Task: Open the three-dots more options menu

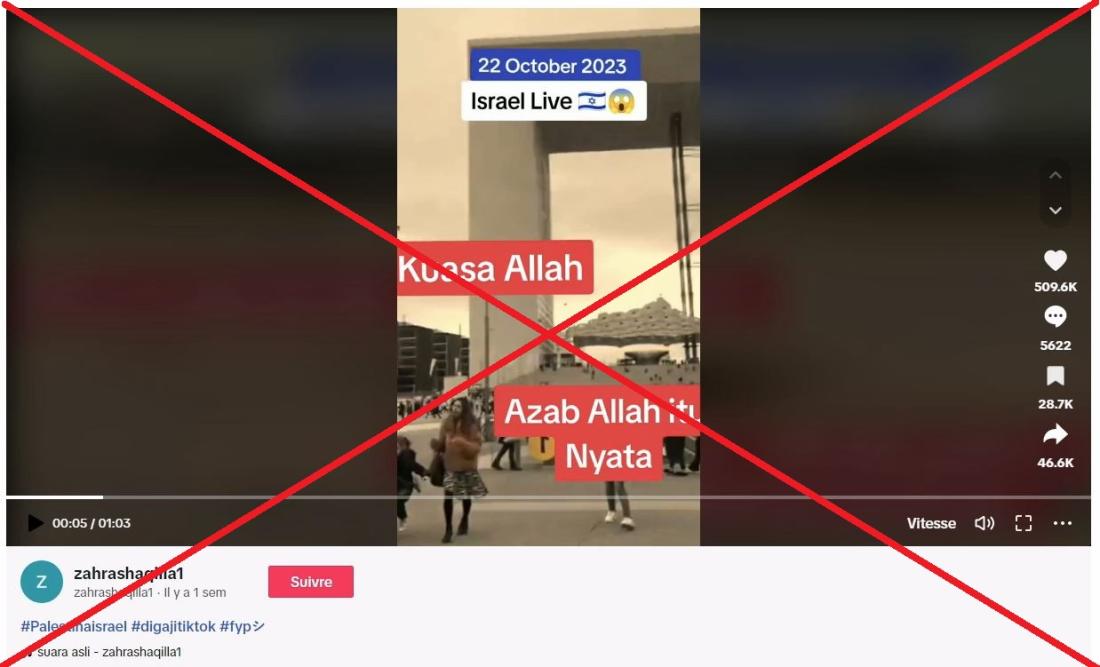Action: click(x=1062, y=523)
